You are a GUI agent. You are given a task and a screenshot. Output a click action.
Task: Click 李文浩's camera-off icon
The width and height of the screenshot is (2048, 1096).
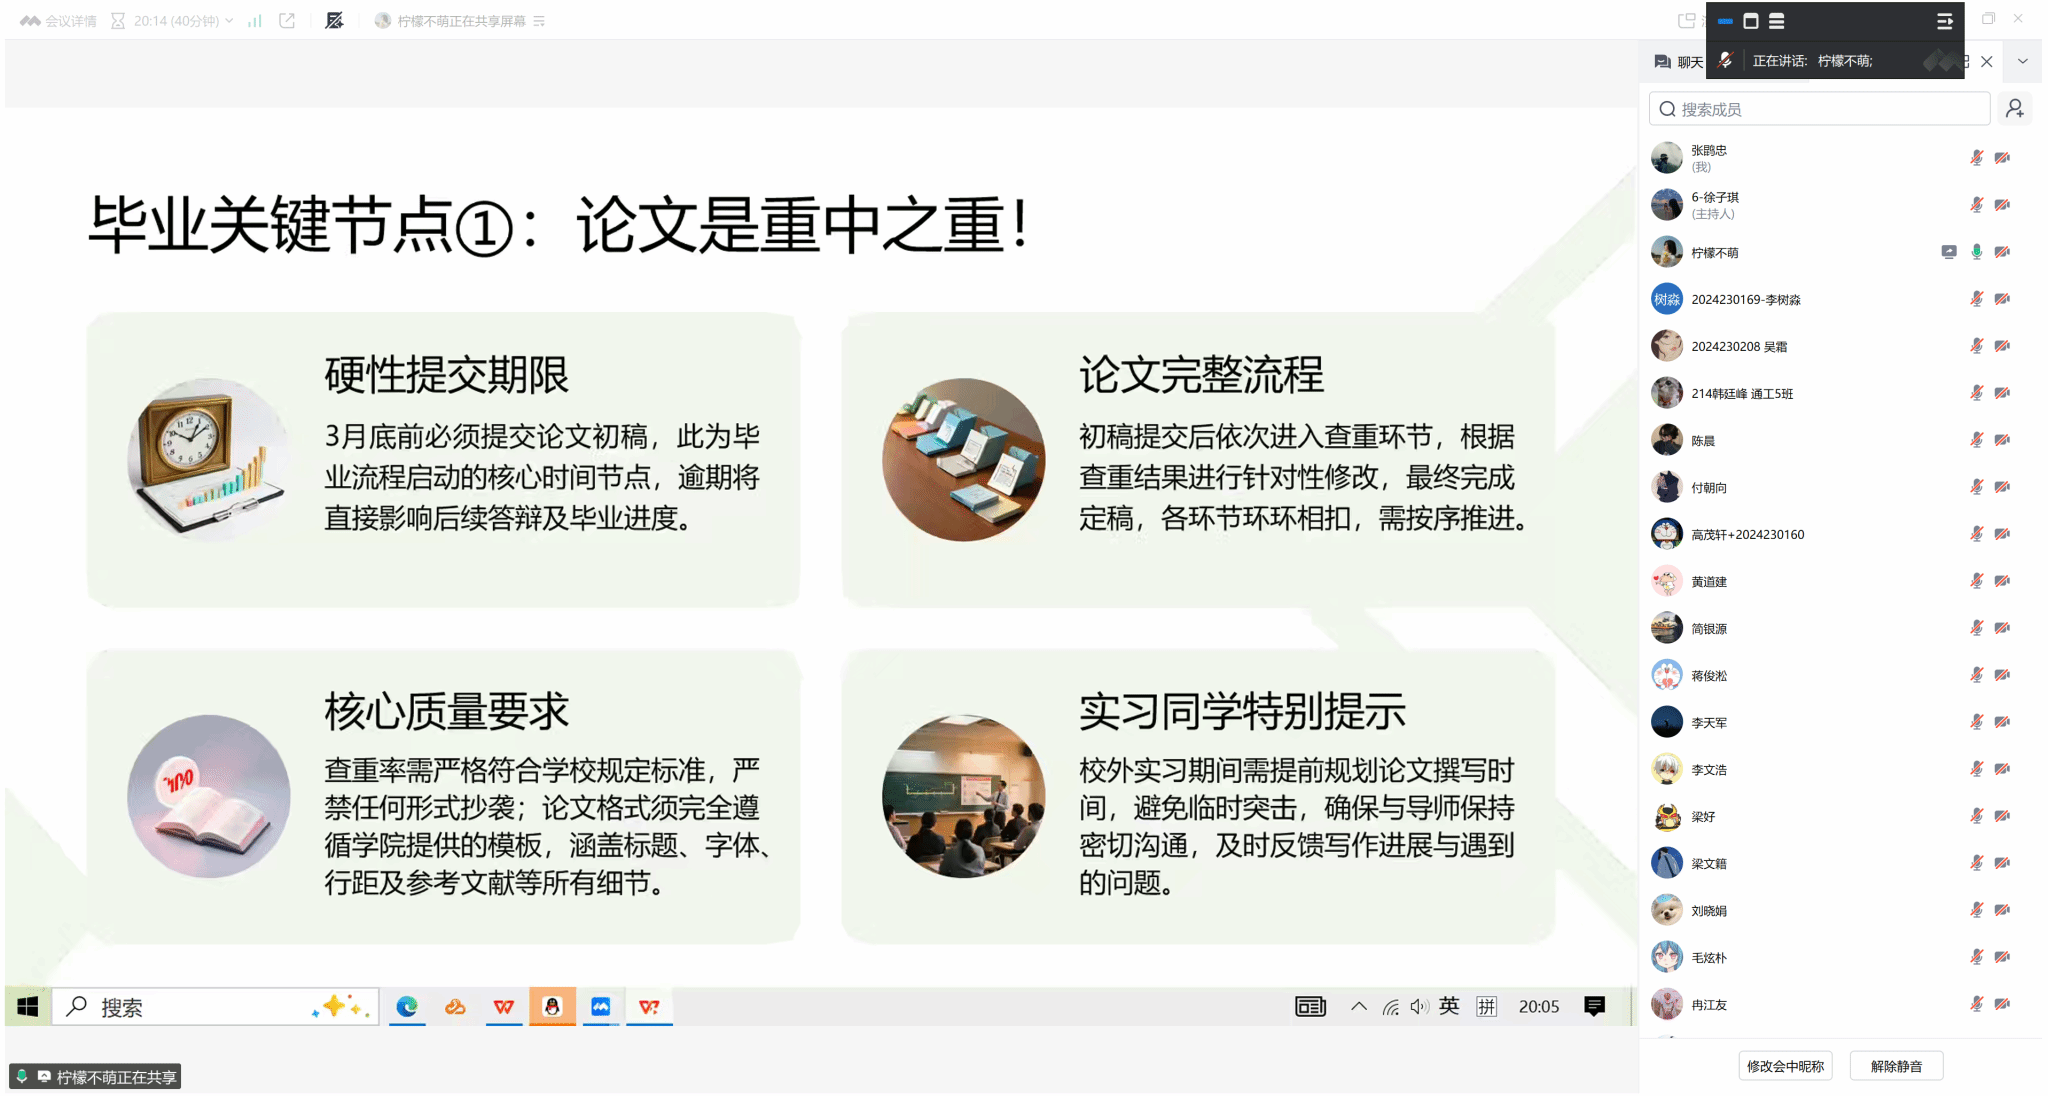pyautogui.click(x=2003, y=769)
